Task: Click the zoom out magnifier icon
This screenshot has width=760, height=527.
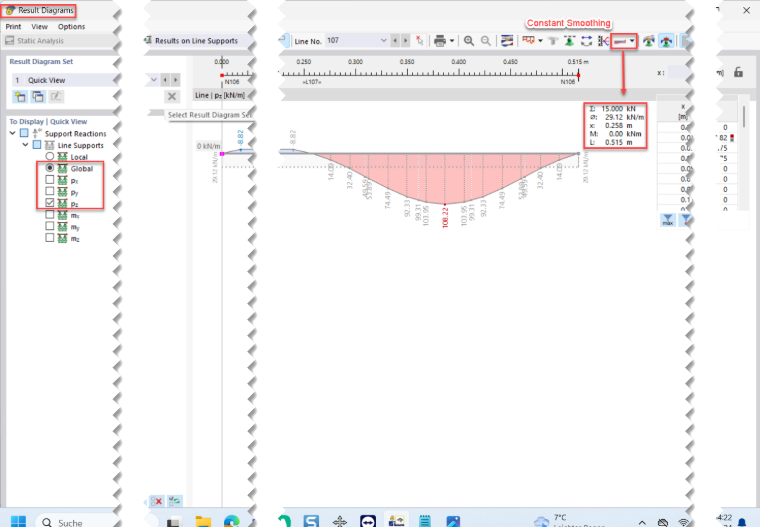Action: 485,41
